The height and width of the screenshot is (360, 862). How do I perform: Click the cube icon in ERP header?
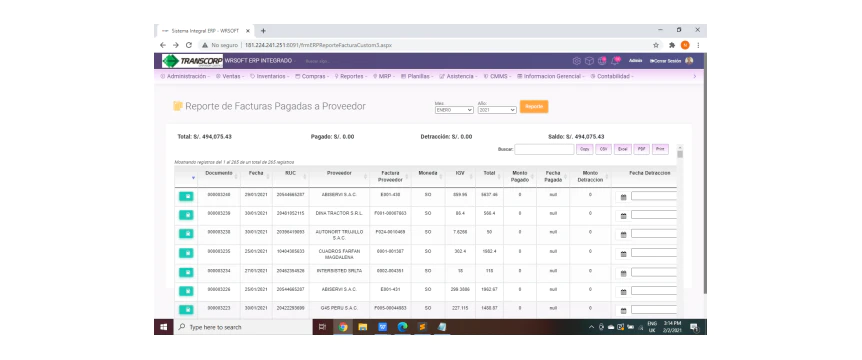click(589, 61)
